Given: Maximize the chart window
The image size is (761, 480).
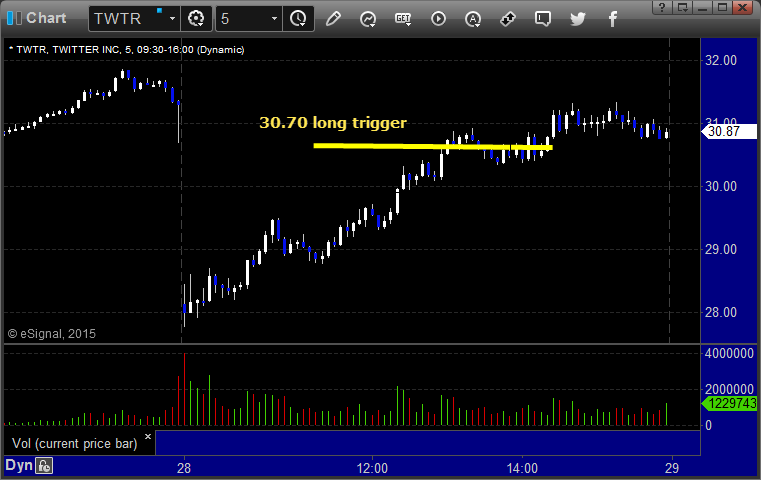Looking at the screenshot, I should pyautogui.click(x=722, y=7).
